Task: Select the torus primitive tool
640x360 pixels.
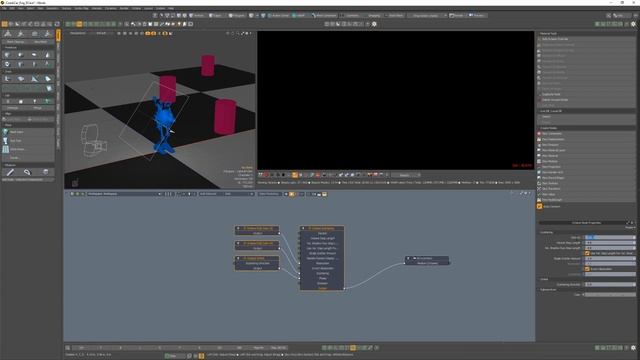Action: [7, 64]
